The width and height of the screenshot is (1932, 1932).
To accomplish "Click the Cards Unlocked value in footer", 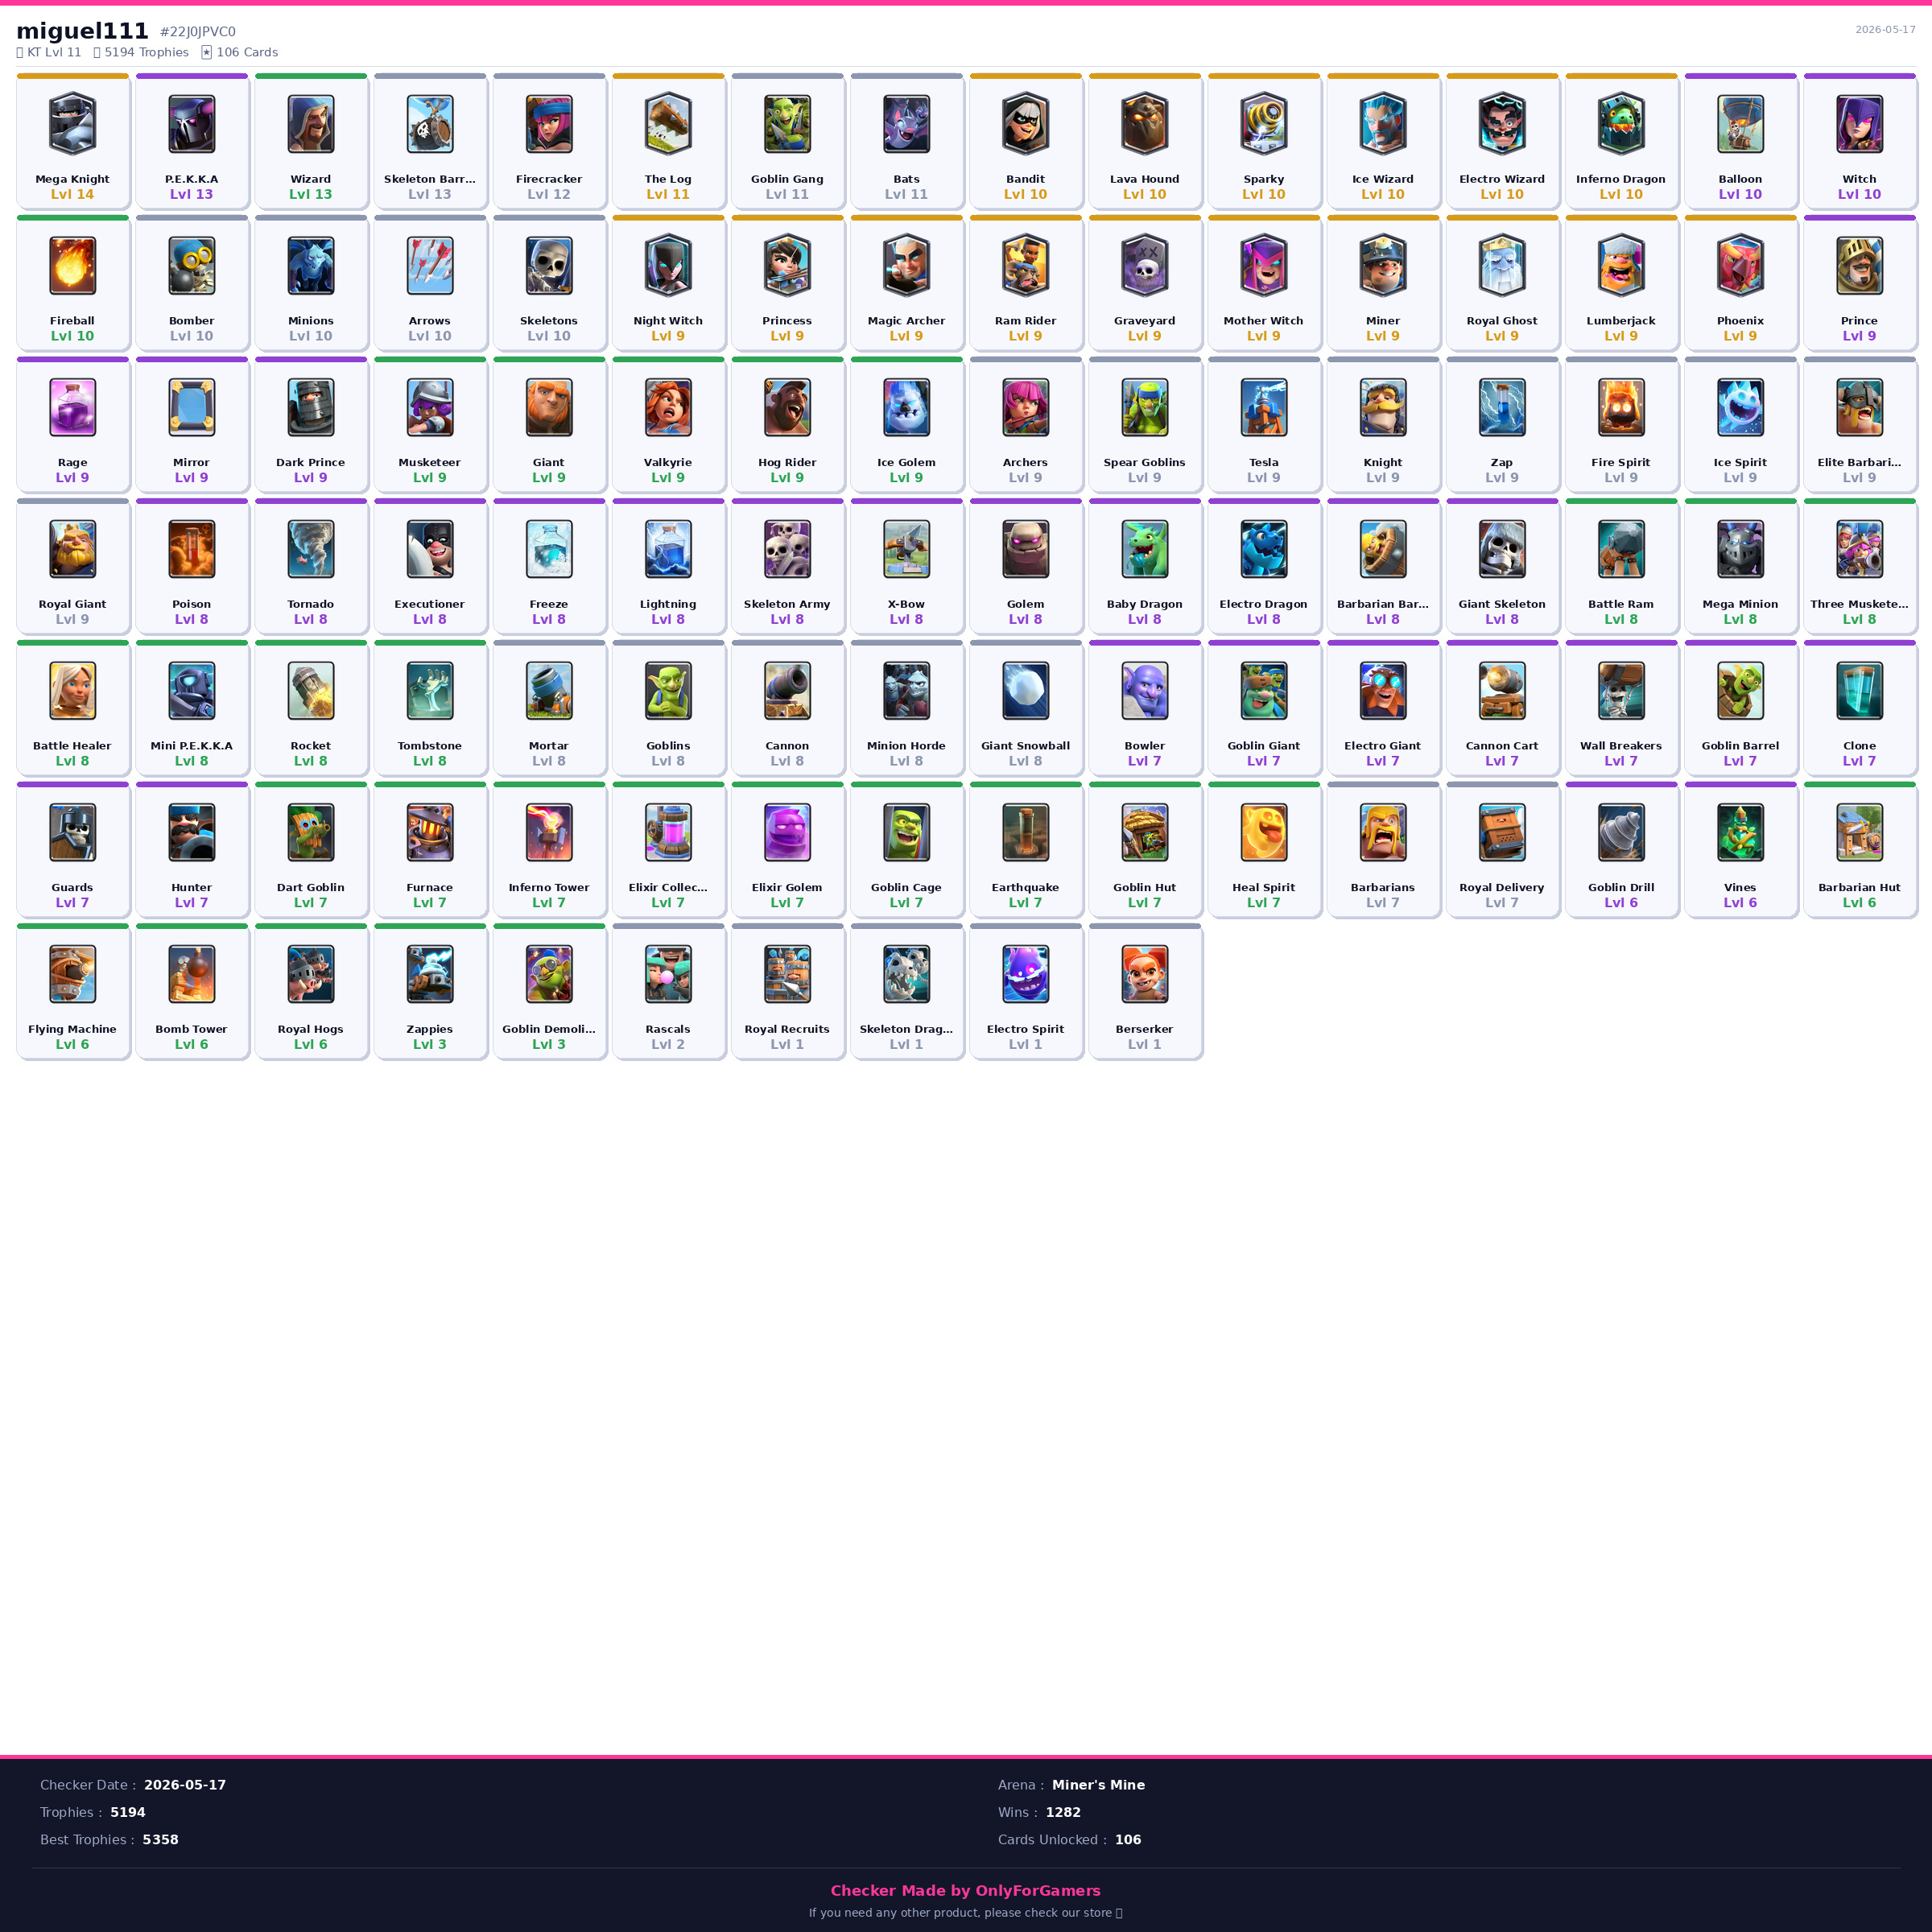I will click(x=1128, y=1840).
